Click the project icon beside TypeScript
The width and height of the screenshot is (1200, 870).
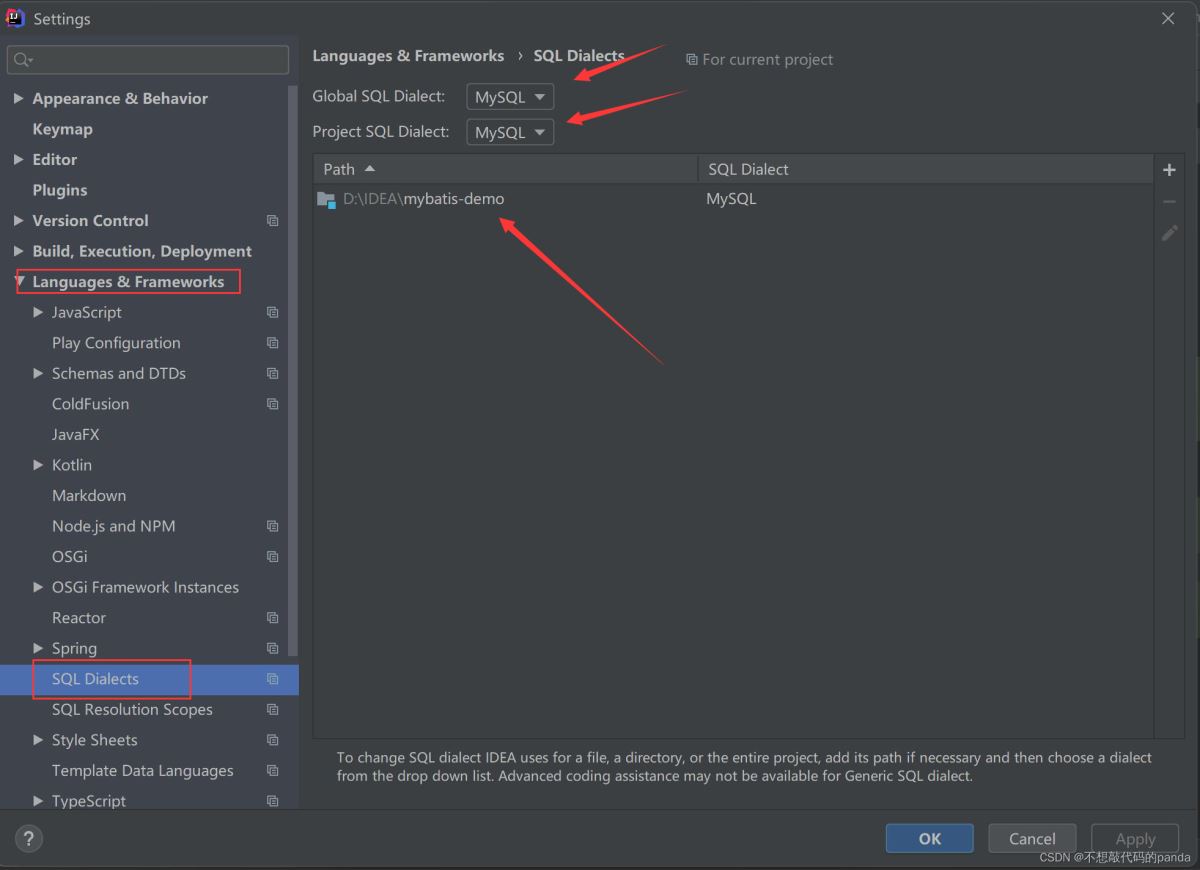click(x=272, y=801)
